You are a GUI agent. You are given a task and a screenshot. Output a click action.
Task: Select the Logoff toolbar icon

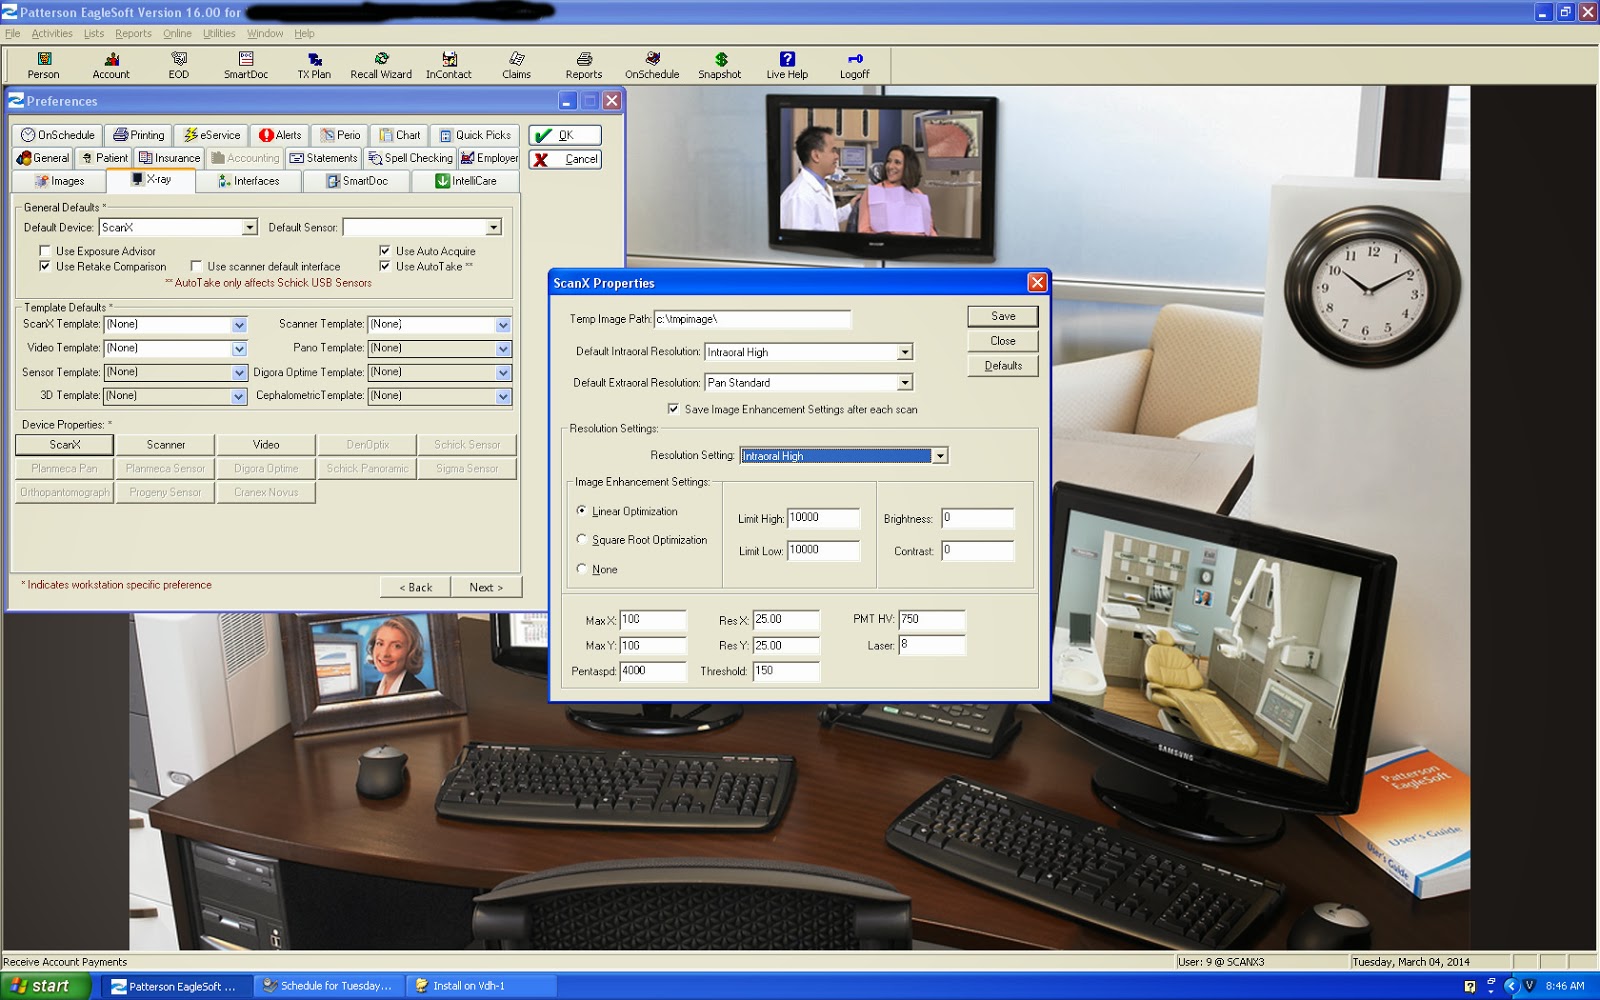pyautogui.click(x=854, y=65)
